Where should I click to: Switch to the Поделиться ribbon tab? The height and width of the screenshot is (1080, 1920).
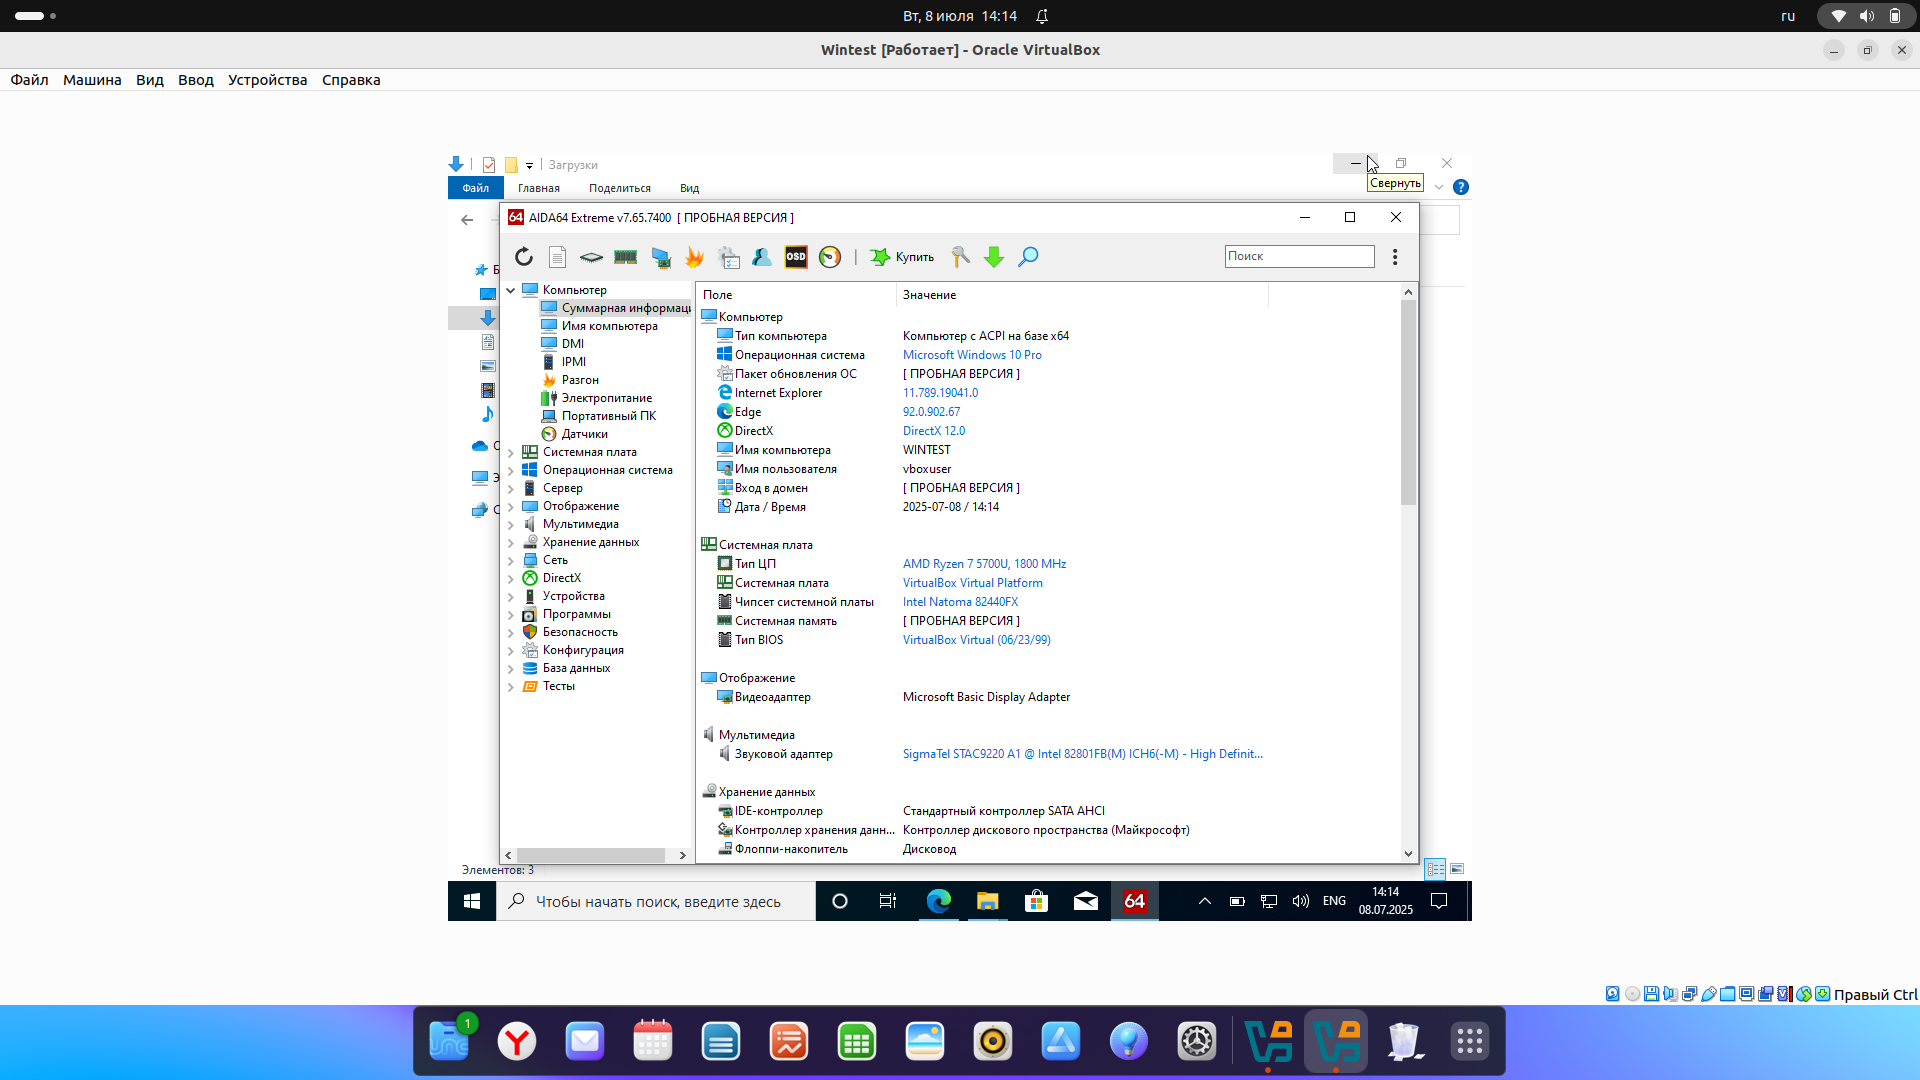(619, 188)
